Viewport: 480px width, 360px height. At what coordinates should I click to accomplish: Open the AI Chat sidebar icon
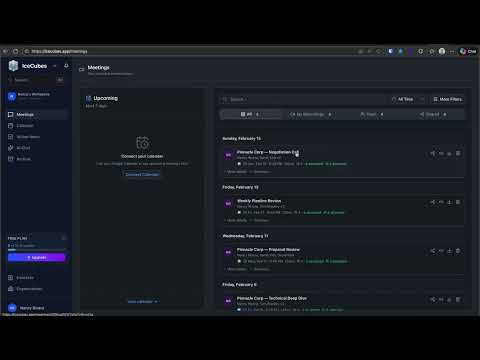(11, 148)
